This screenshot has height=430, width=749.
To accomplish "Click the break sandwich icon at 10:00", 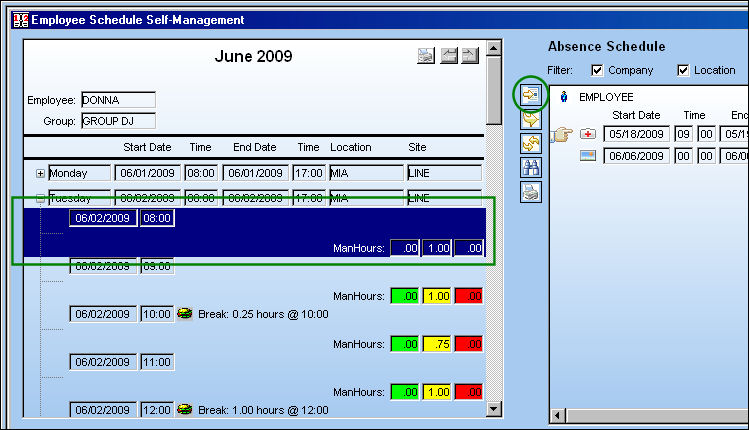I will coord(185,314).
